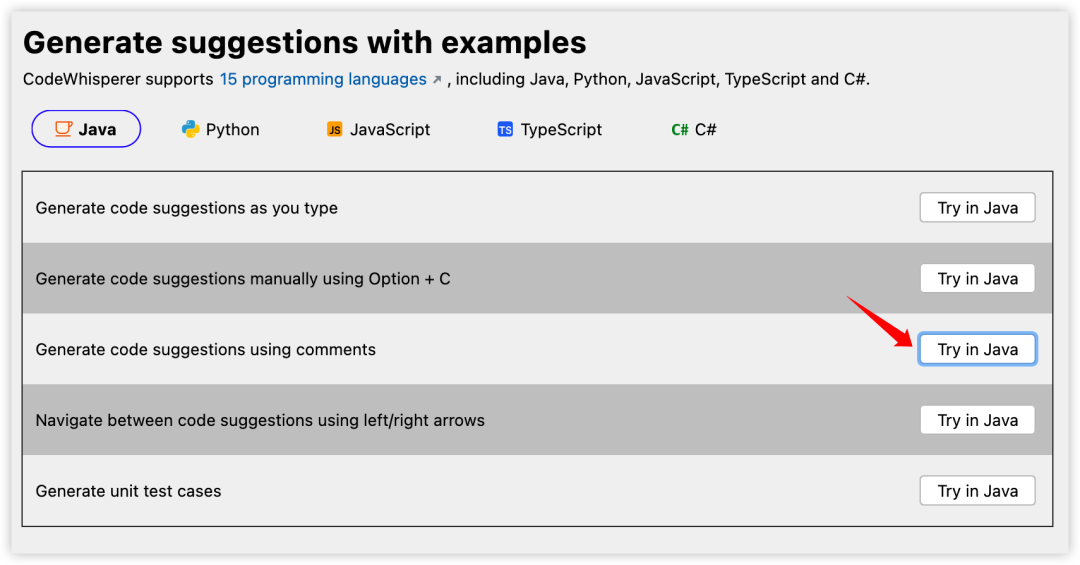
Task: Try in Java for unit test cases
Action: (977, 491)
